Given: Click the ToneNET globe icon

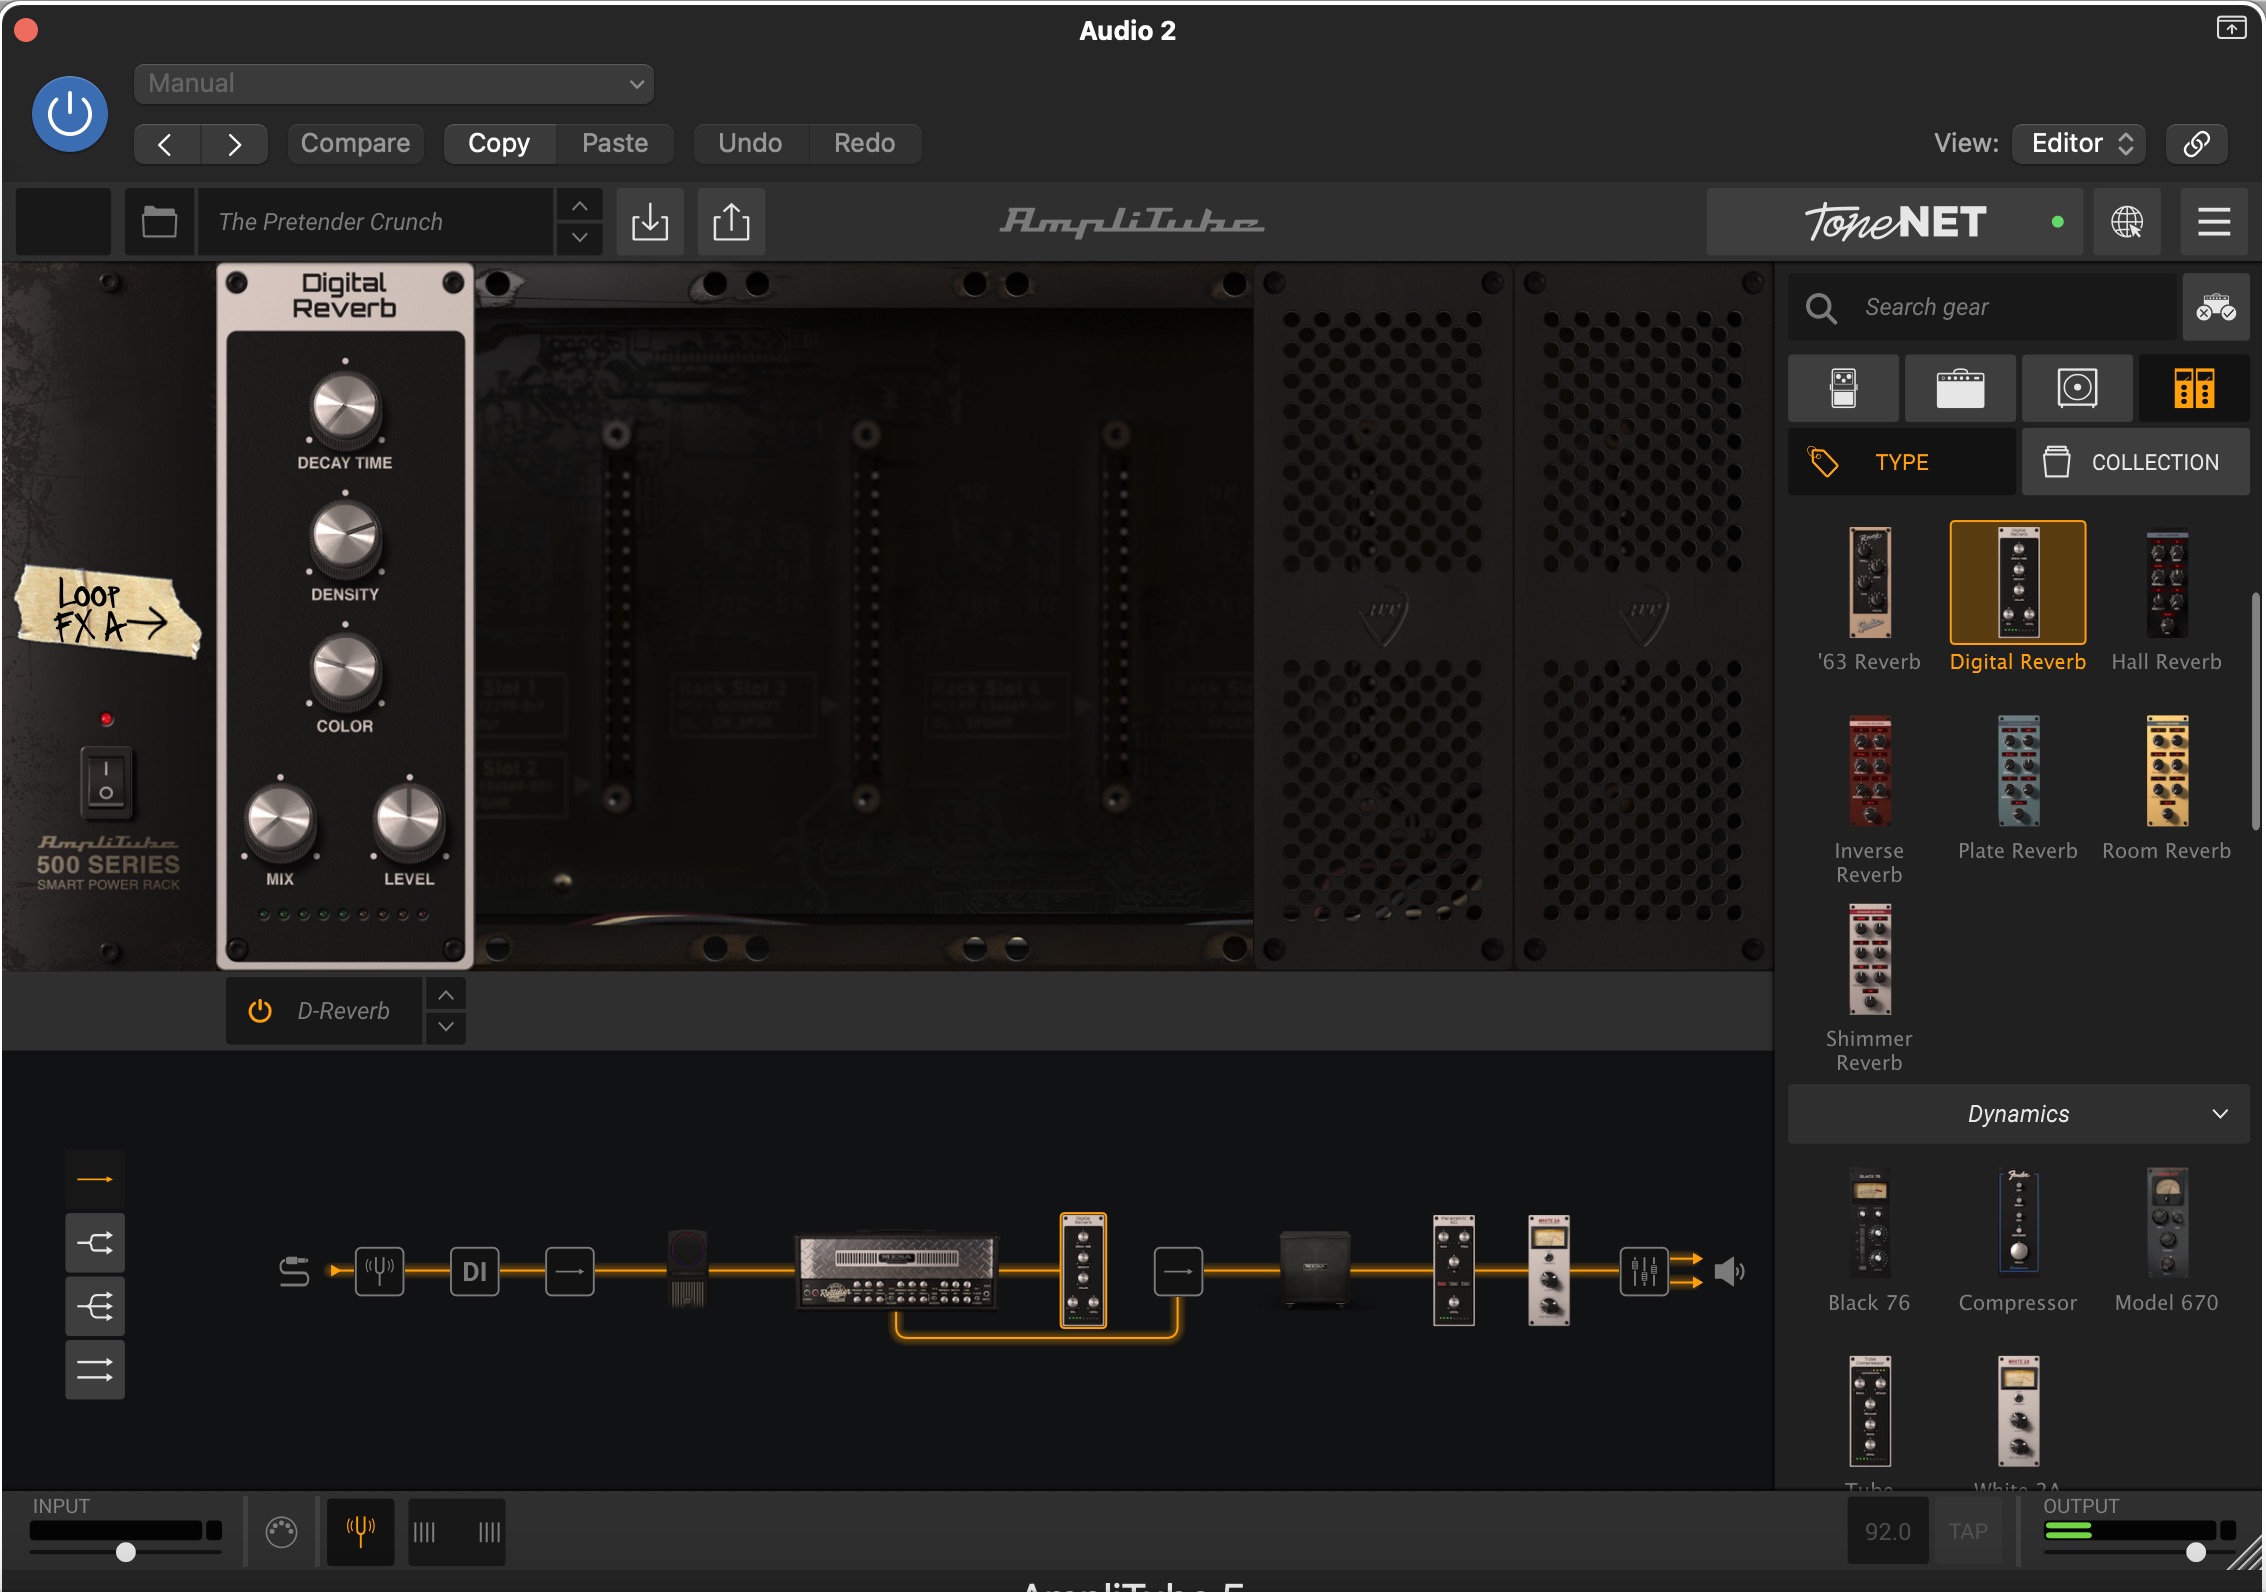Looking at the screenshot, I should click(2127, 222).
